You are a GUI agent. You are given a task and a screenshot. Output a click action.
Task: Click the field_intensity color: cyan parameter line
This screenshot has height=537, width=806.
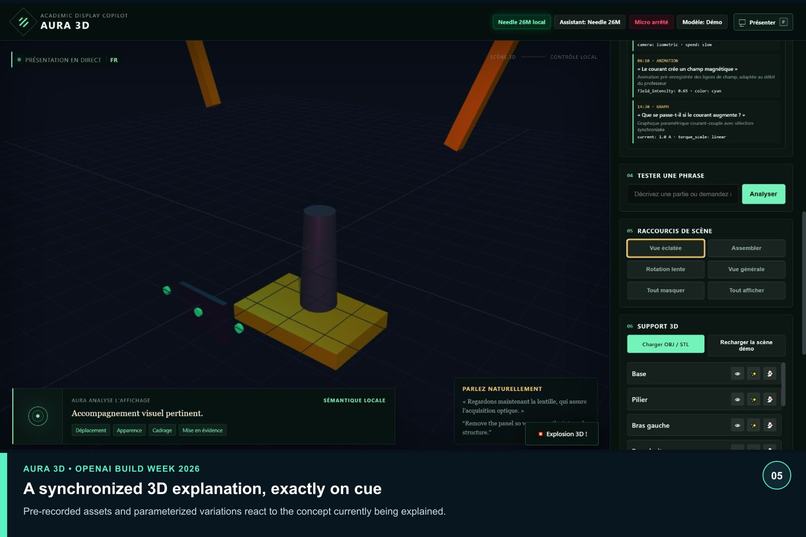(679, 91)
